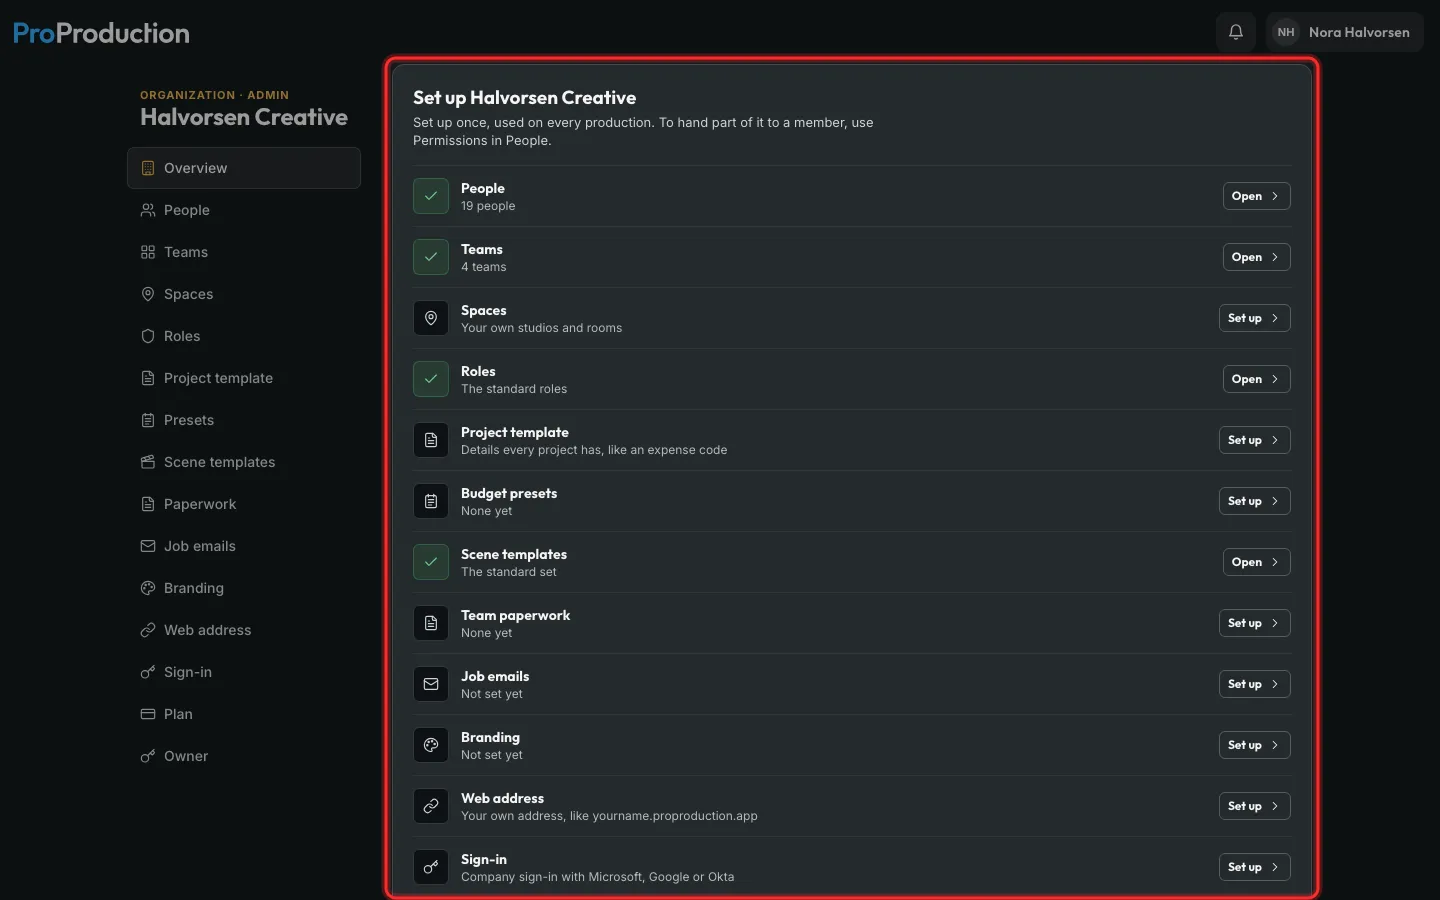Click Set up button for Spaces
The image size is (1440, 900).
pyautogui.click(x=1254, y=318)
